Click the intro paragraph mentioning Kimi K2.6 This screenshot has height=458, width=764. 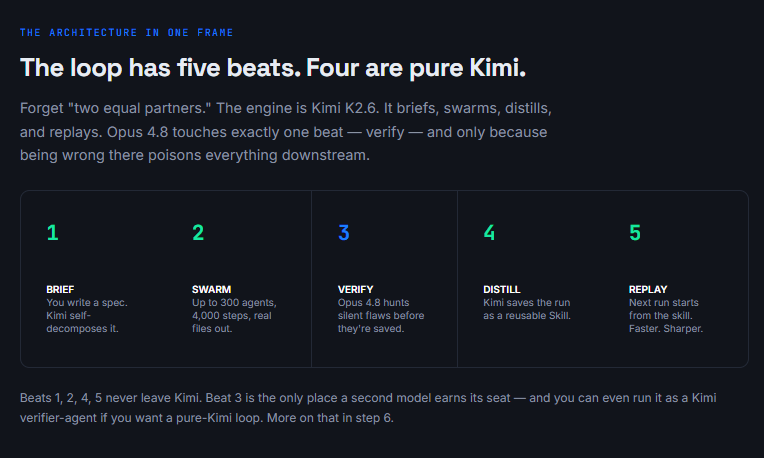pos(286,132)
